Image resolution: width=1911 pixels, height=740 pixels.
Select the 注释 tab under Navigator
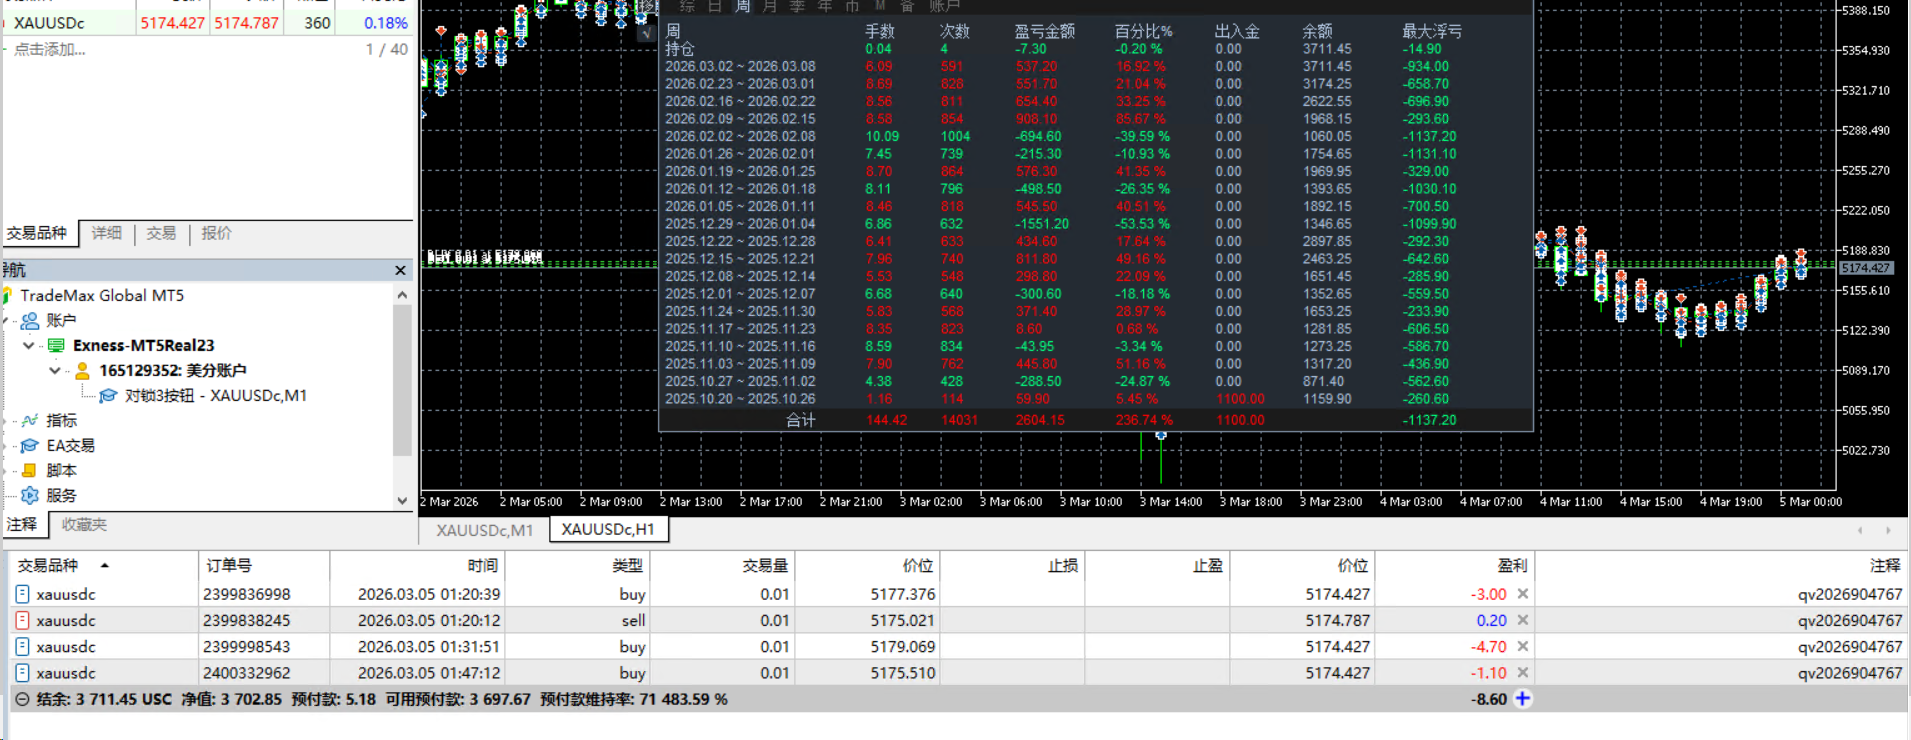click(x=22, y=524)
